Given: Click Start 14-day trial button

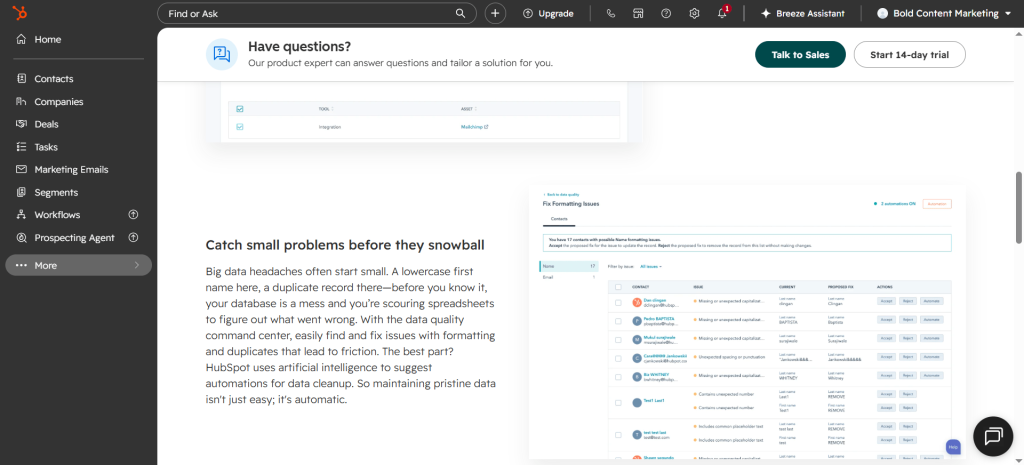Looking at the screenshot, I should click(x=909, y=55).
